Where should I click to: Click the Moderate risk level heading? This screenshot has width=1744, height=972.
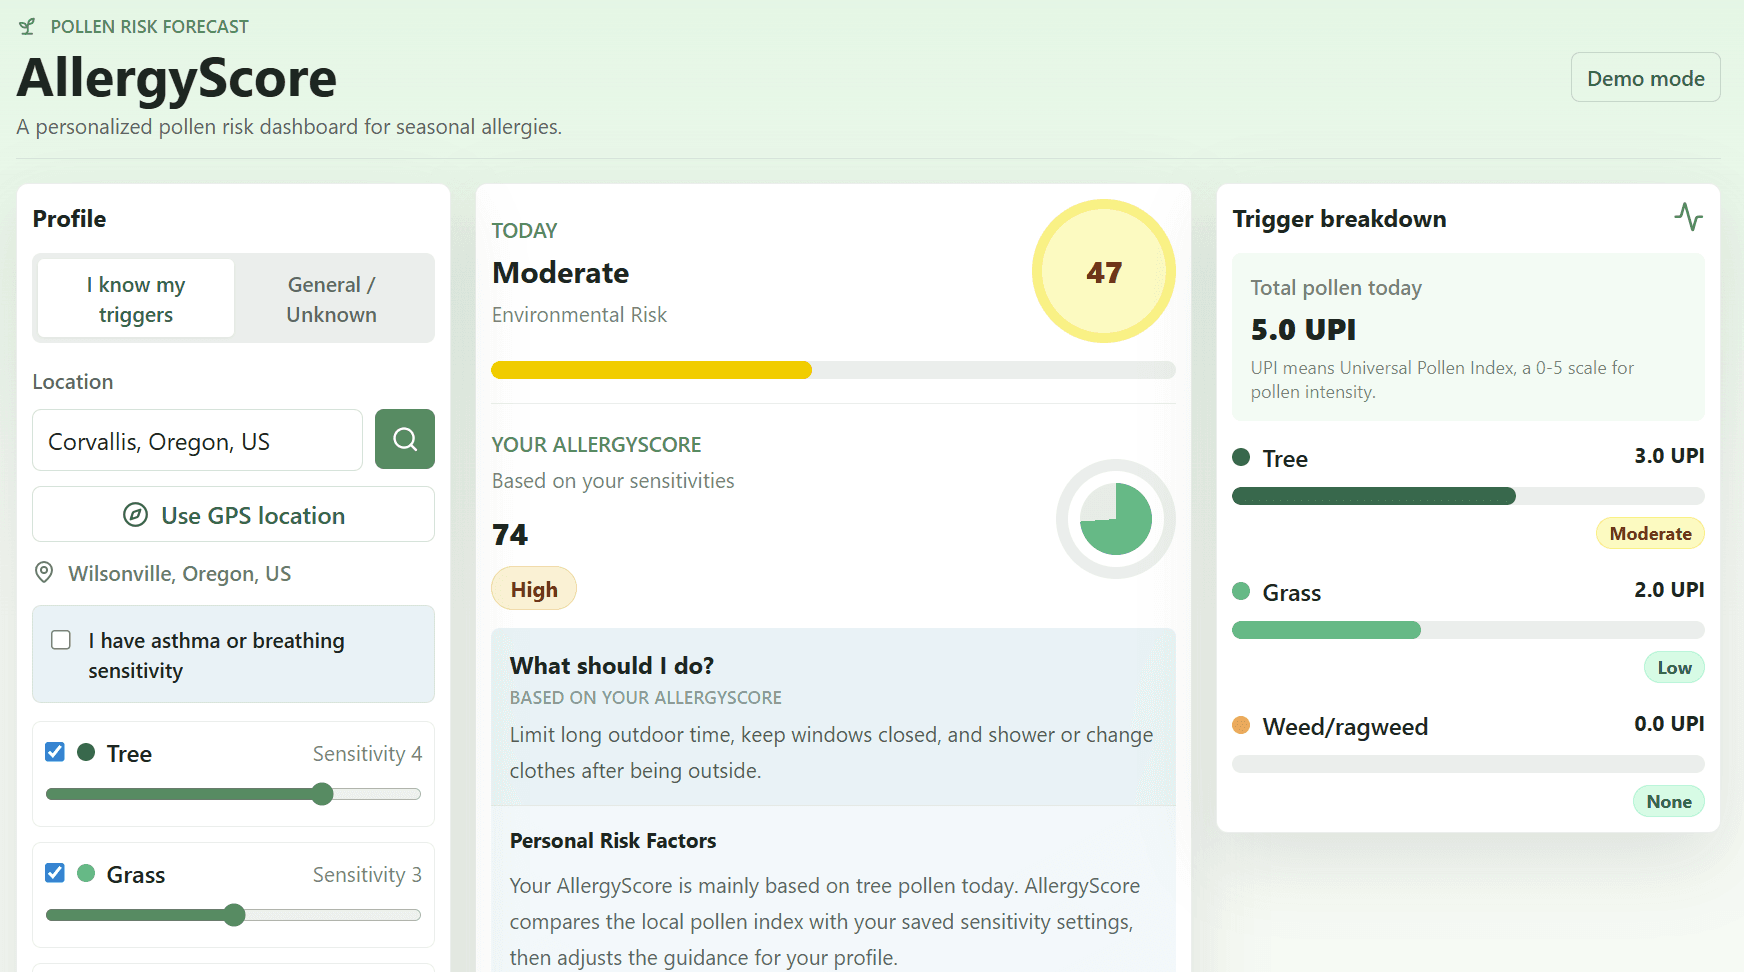point(561,273)
